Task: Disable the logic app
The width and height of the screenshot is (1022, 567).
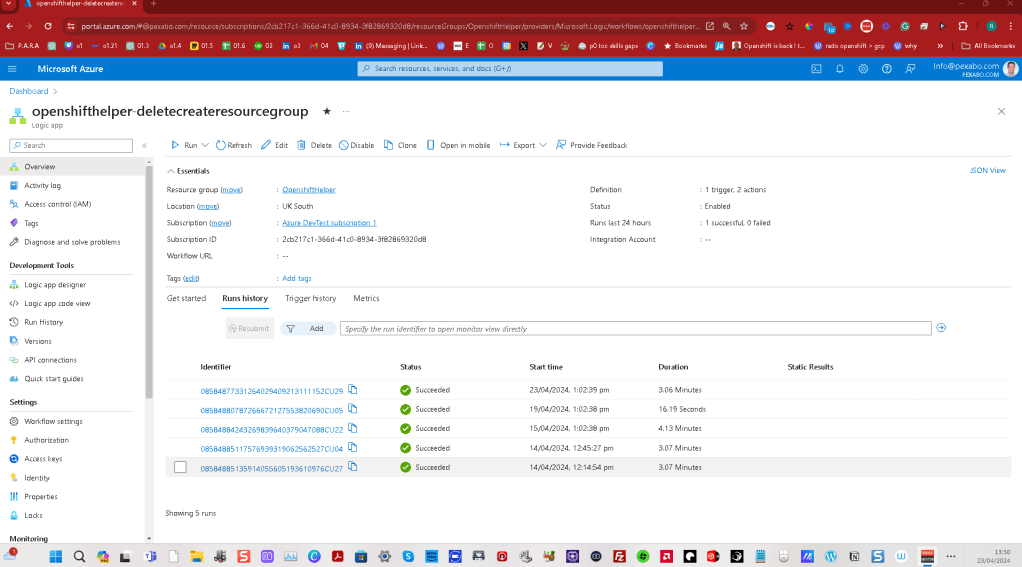Action: click(x=357, y=145)
